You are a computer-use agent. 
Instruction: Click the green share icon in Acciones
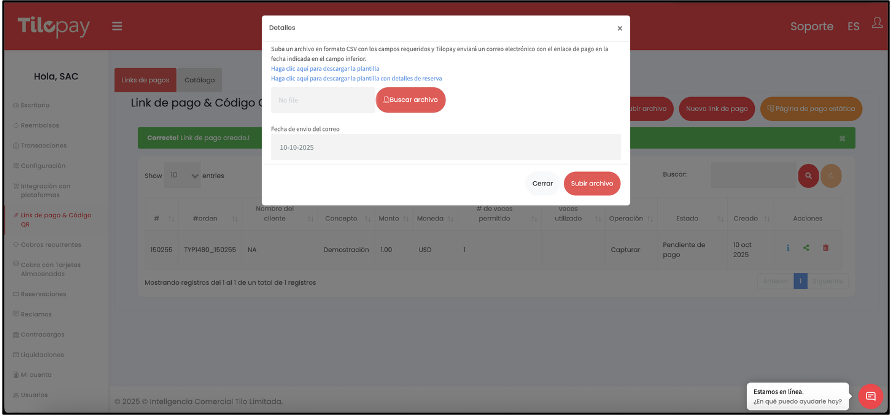click(806, 249)
